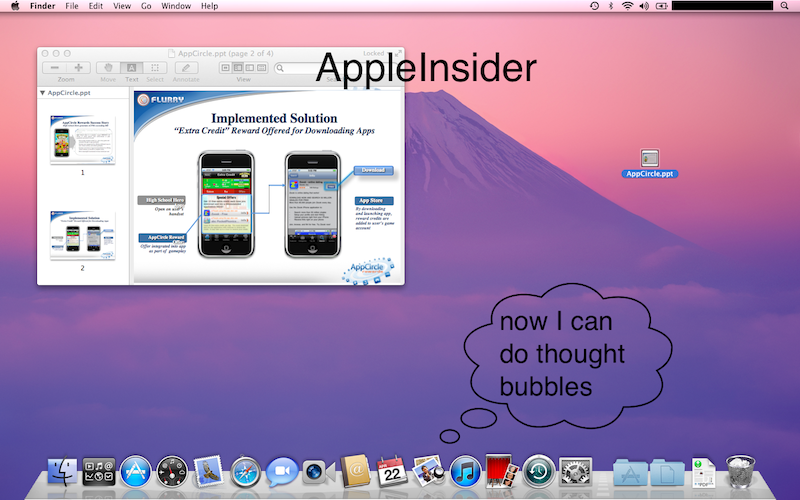Open Time Machine from the Dock
Screen dimensions: 800x500
click(538, 471)
